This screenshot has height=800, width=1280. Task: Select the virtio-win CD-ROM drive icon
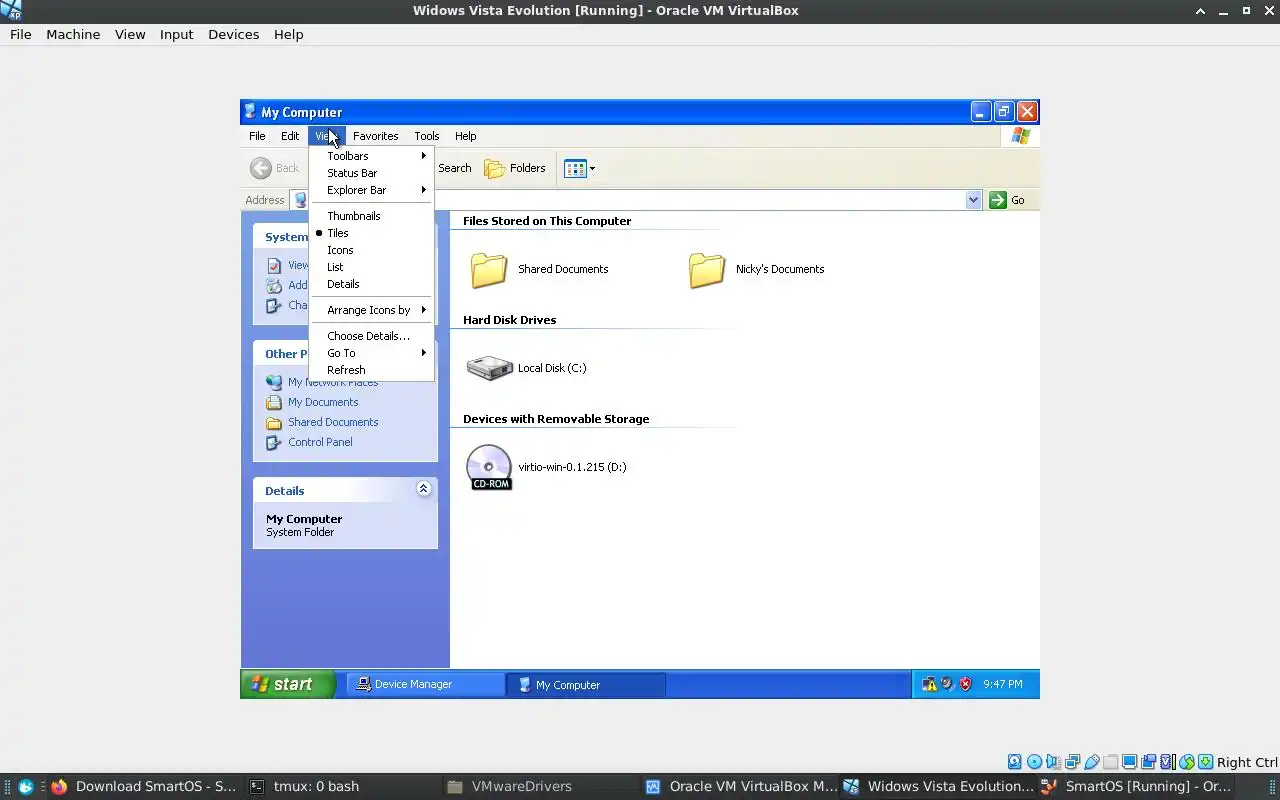[489, 467]
